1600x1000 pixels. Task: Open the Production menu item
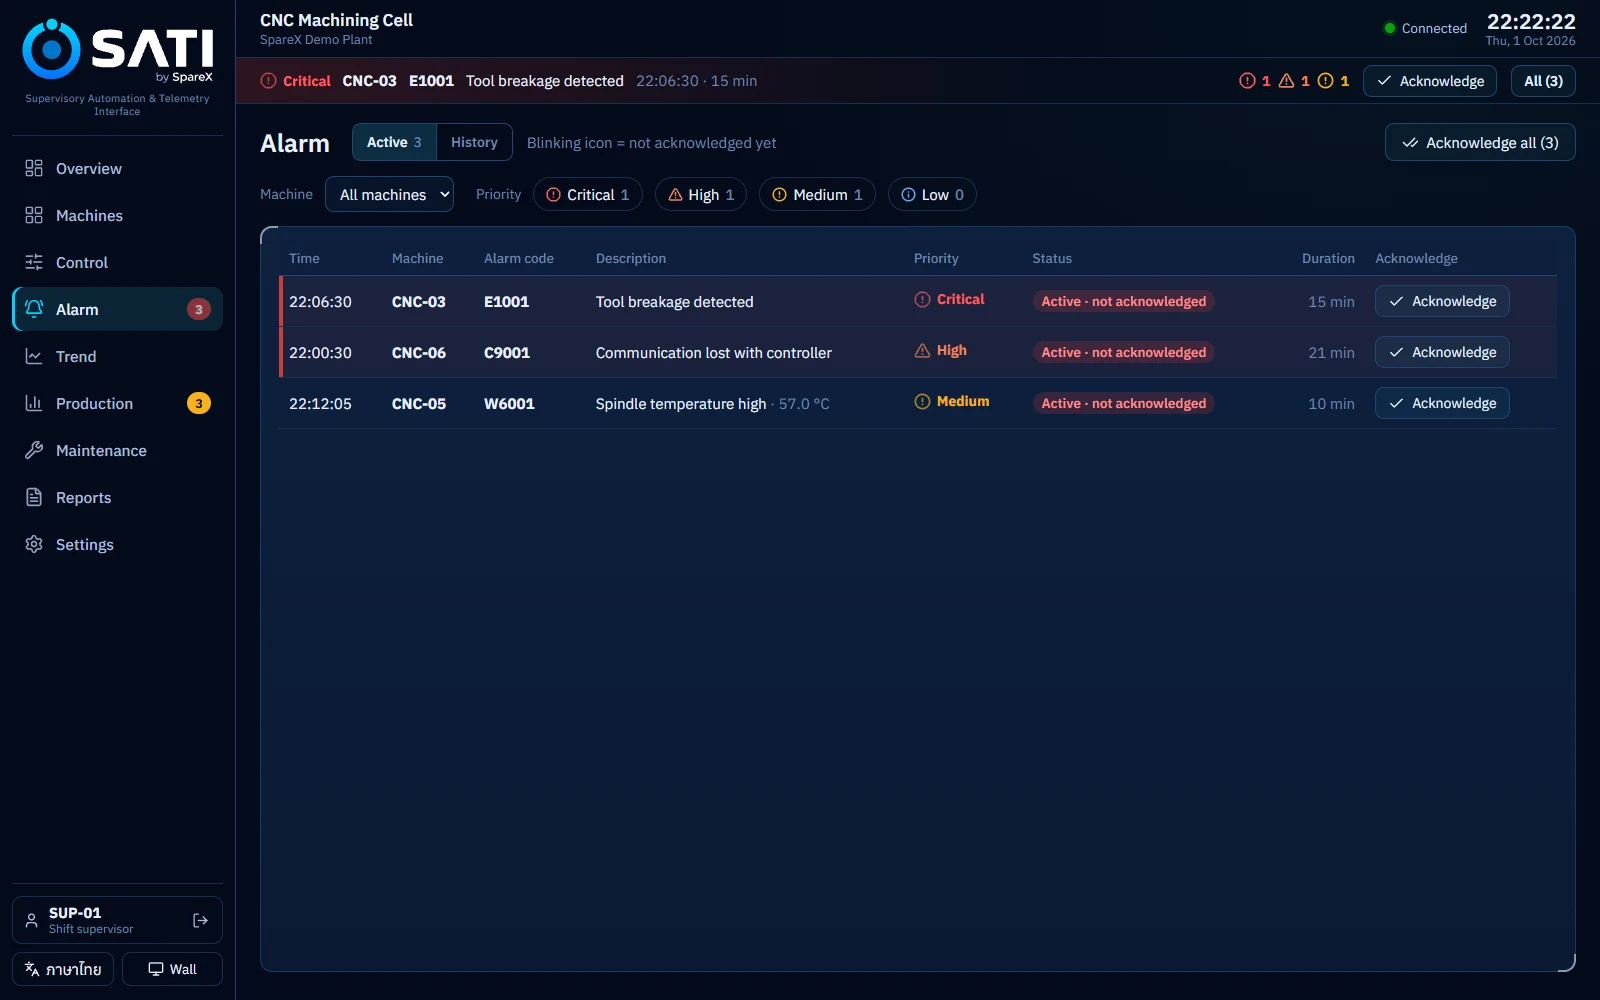117,403
